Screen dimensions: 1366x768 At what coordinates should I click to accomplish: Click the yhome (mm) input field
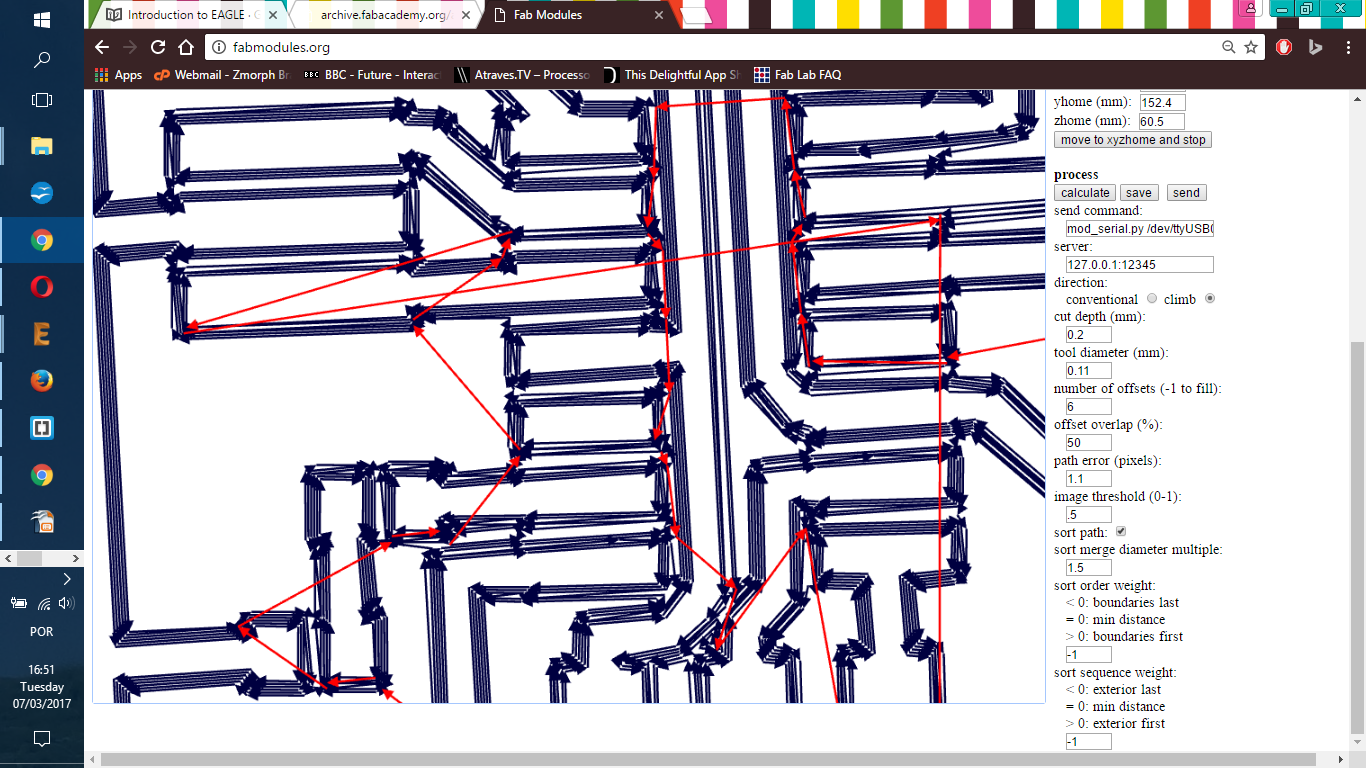click(x=1162, y=102)
